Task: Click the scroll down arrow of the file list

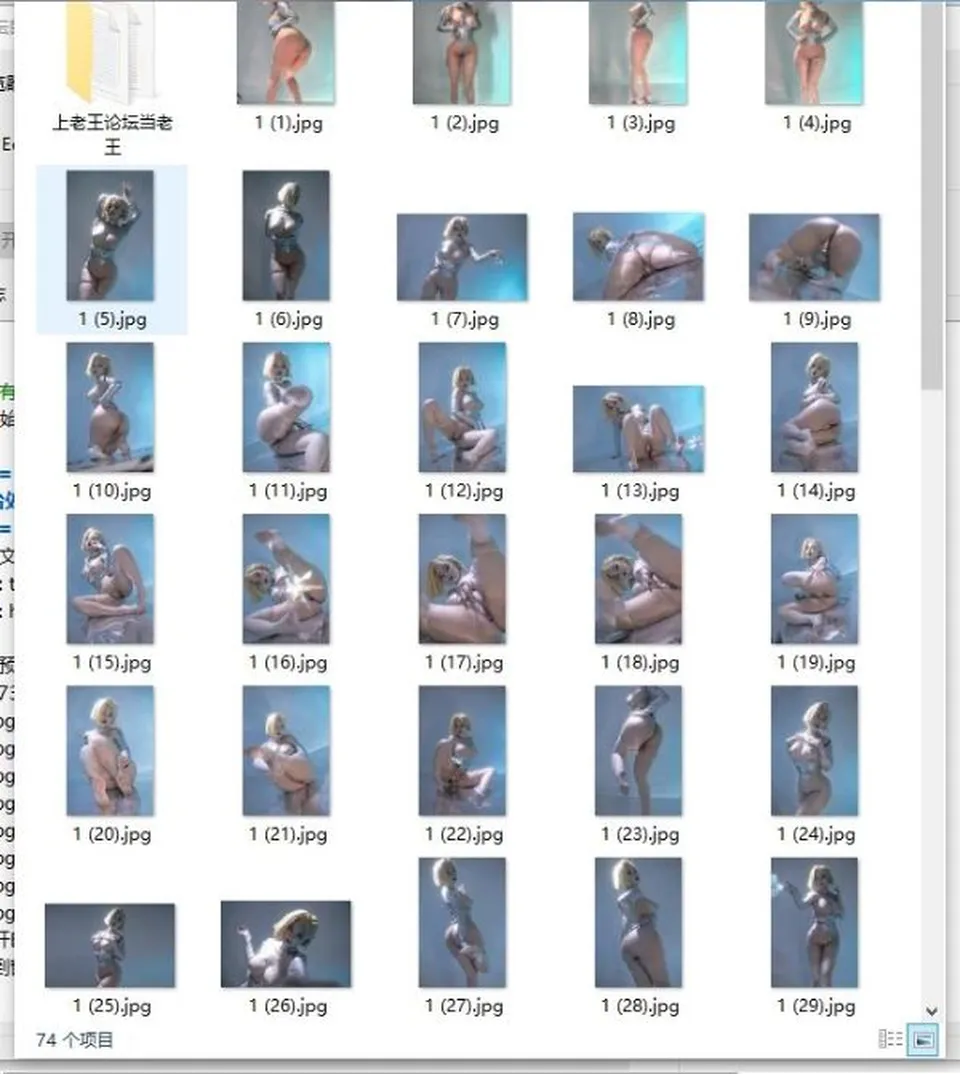Action: pos(931,1011)
